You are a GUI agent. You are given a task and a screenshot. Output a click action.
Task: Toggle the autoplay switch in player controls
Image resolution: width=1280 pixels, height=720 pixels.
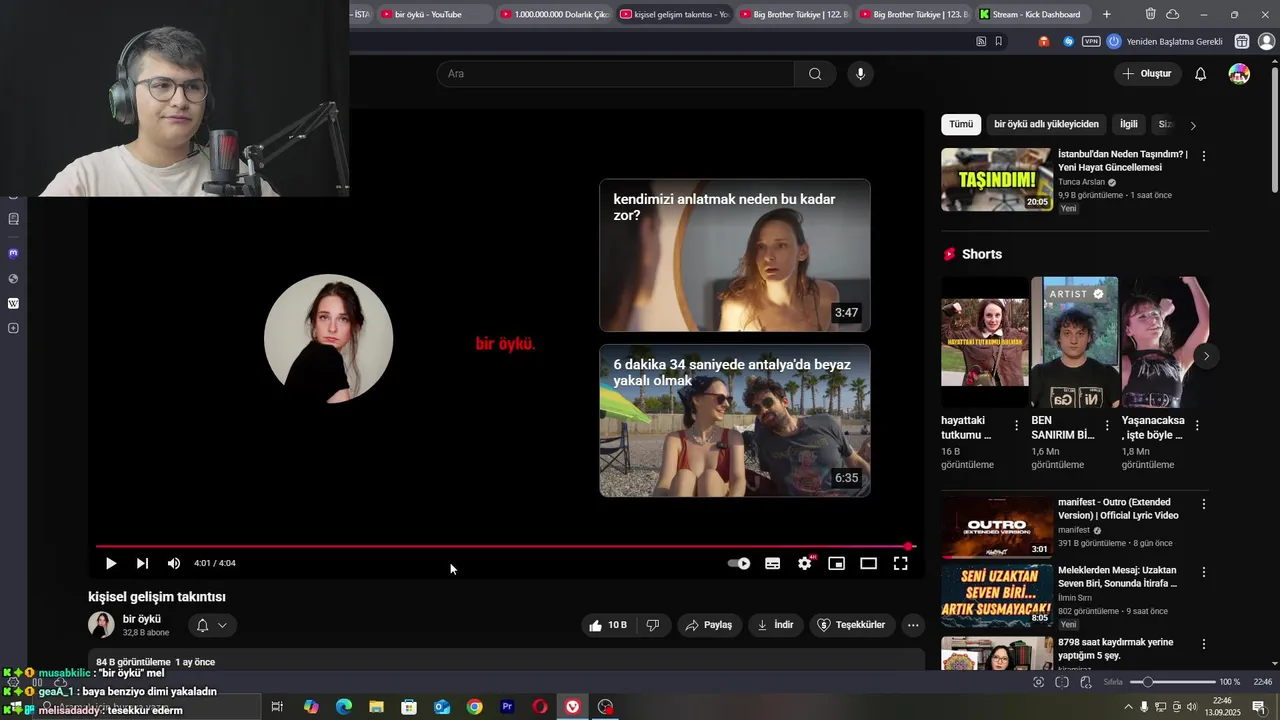pos(739,563)
